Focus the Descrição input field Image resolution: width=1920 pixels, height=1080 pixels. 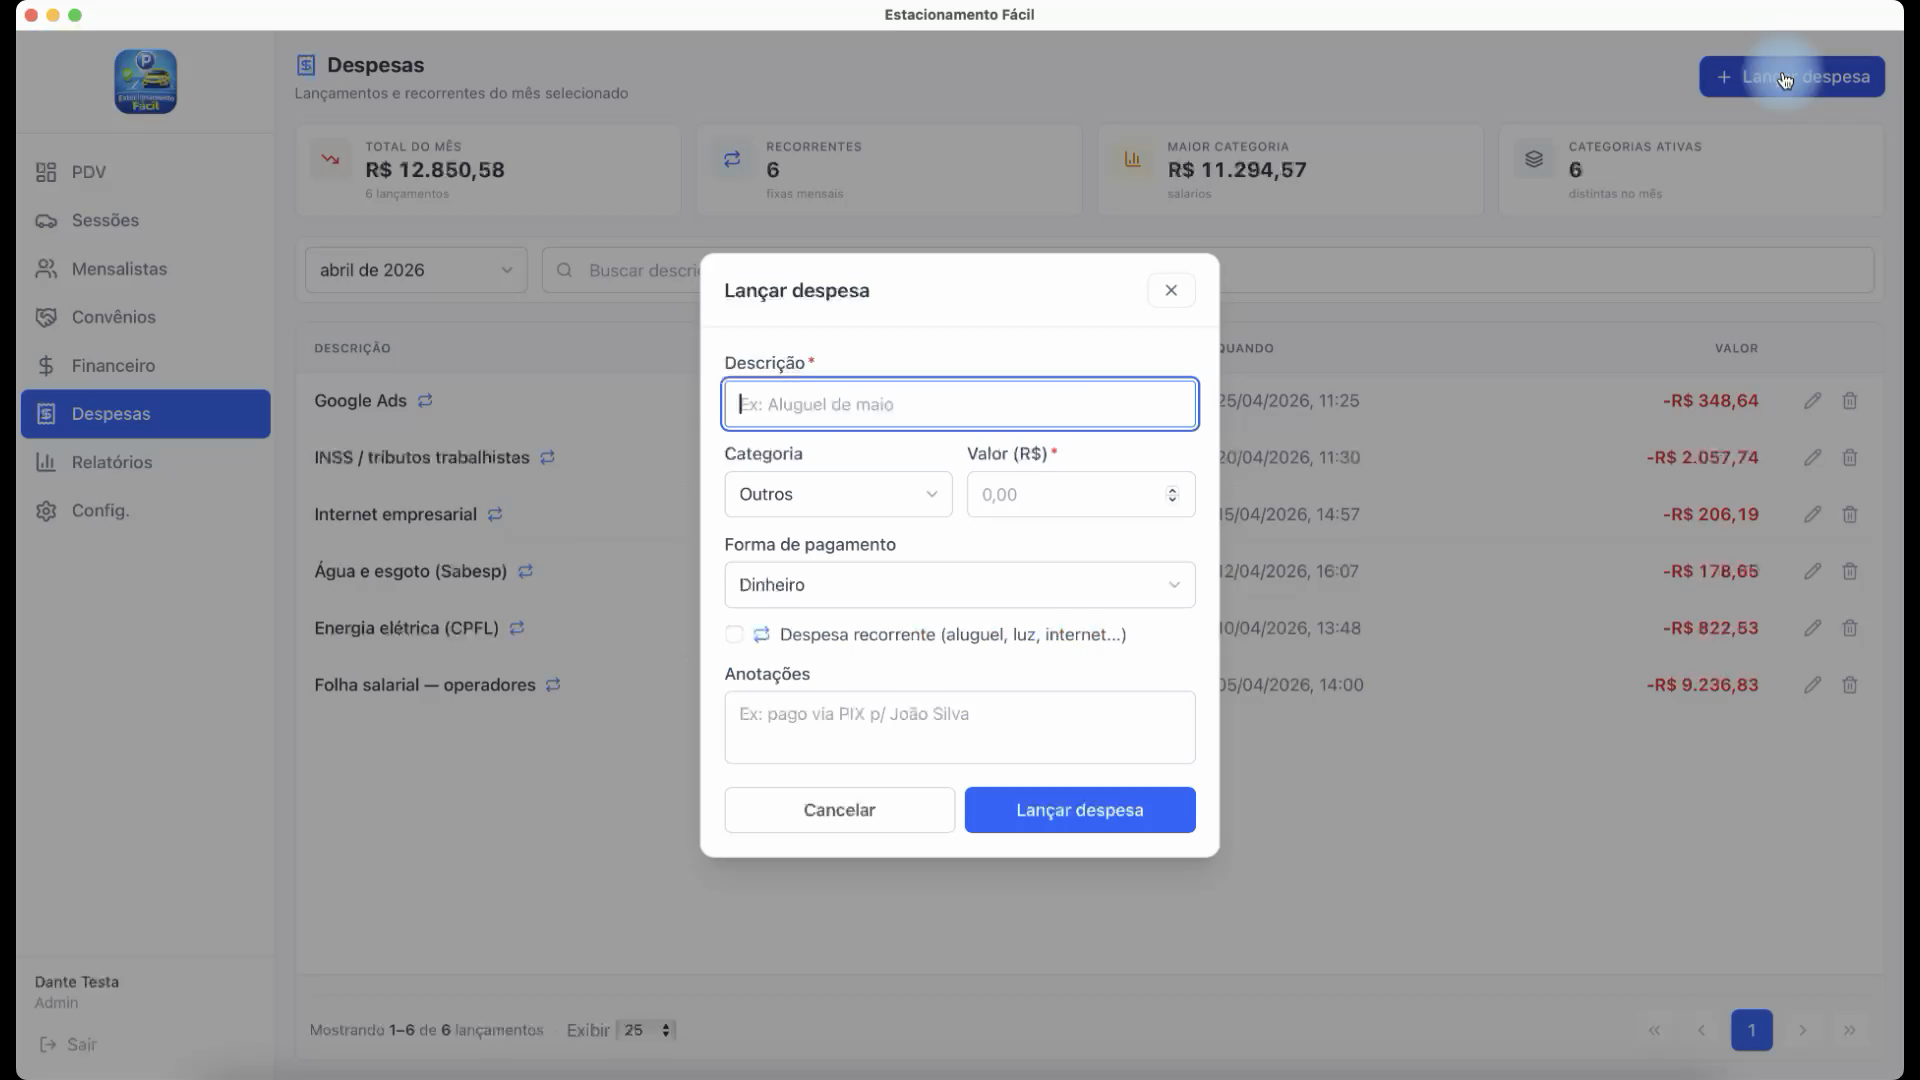pyautogui.click(x=959, y=404)
